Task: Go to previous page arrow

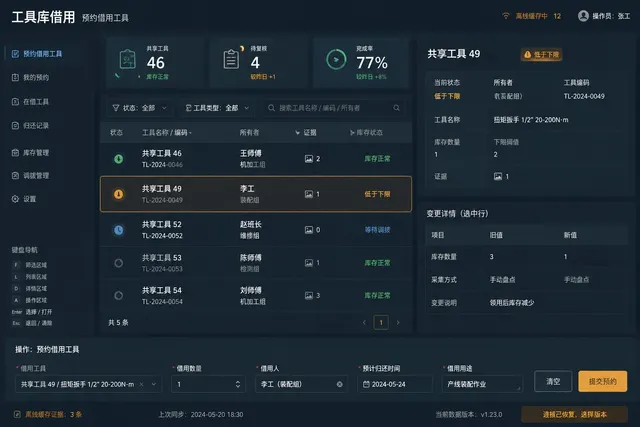Action: (x=364, y=322)
